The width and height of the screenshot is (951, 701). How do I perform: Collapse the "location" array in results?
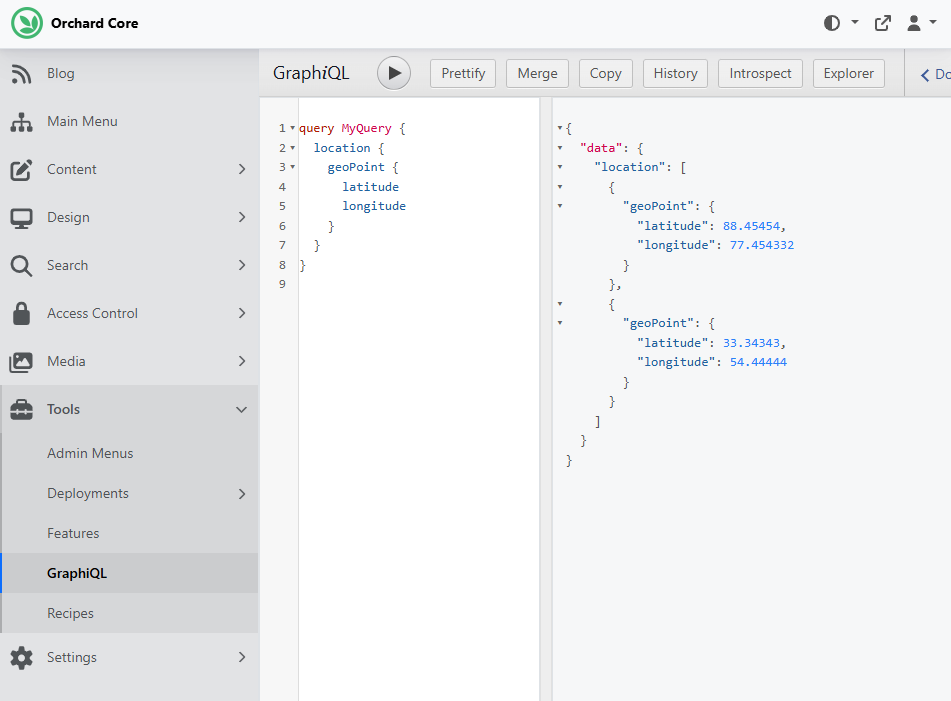coord(560,167)
